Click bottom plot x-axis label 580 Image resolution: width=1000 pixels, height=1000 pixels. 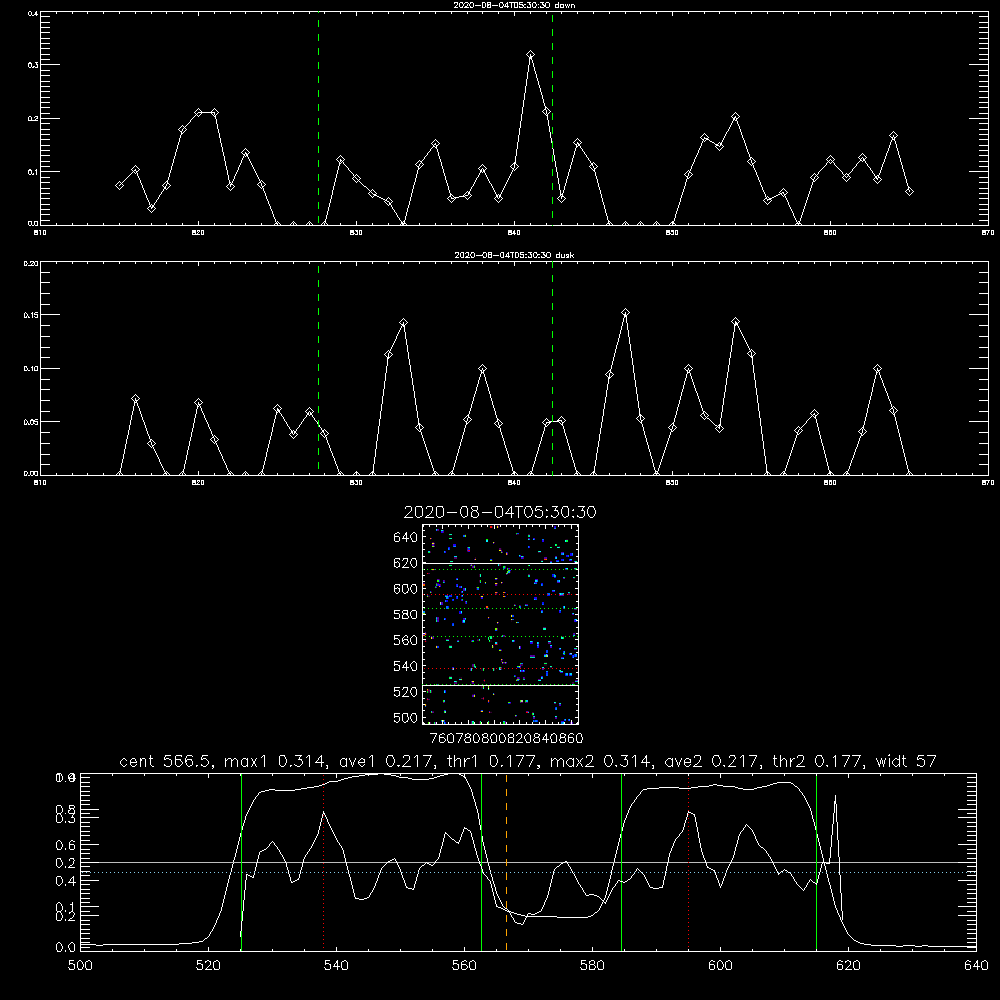point(592,966)
